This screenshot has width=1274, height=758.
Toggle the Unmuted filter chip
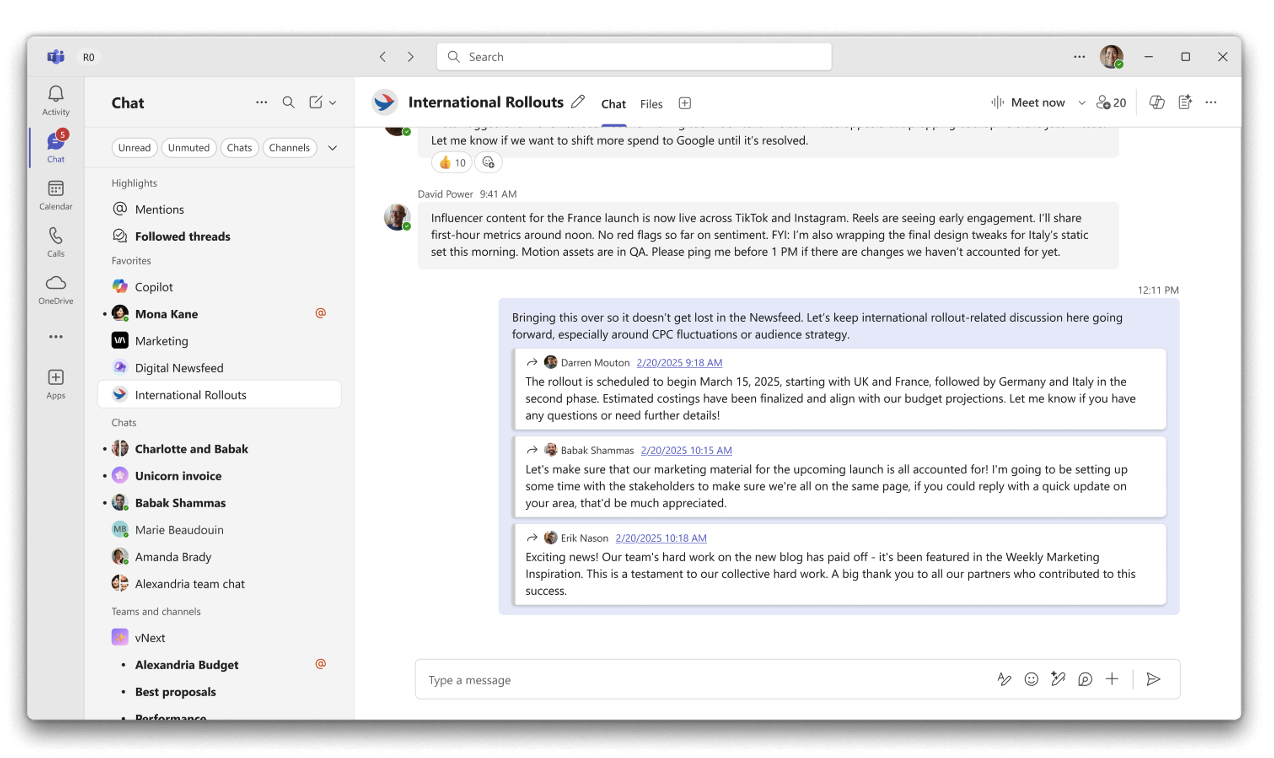pos(189,148)
